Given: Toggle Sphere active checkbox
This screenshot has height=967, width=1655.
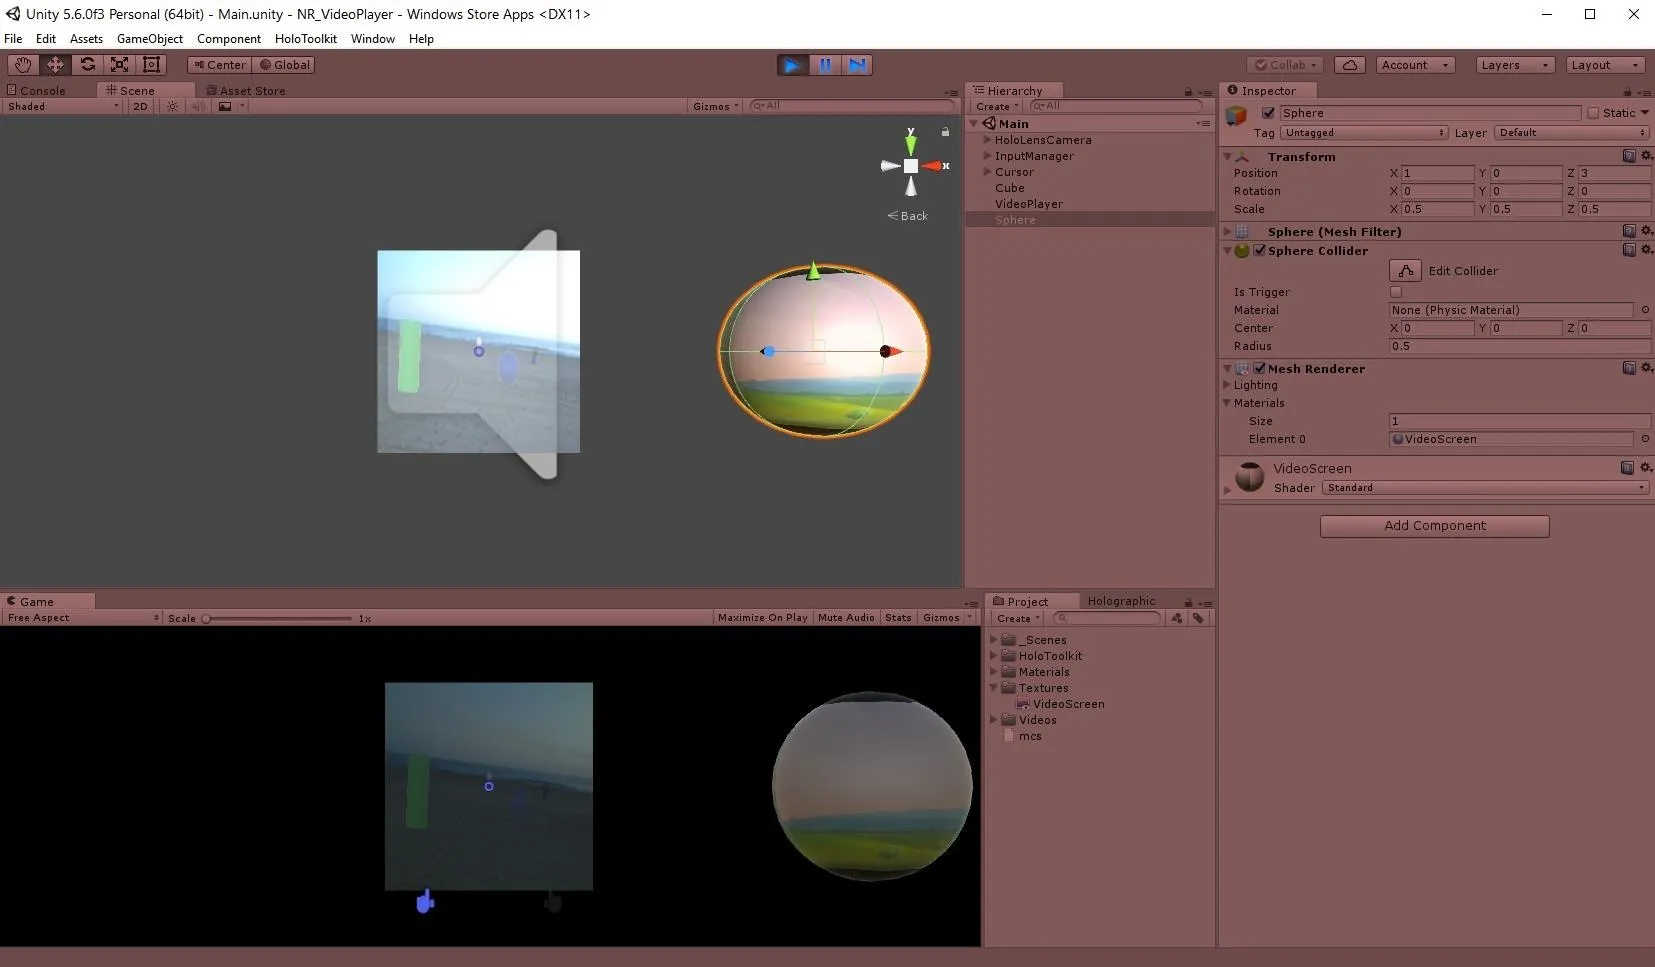Looking at the screenshot, I should point(1268,113).
